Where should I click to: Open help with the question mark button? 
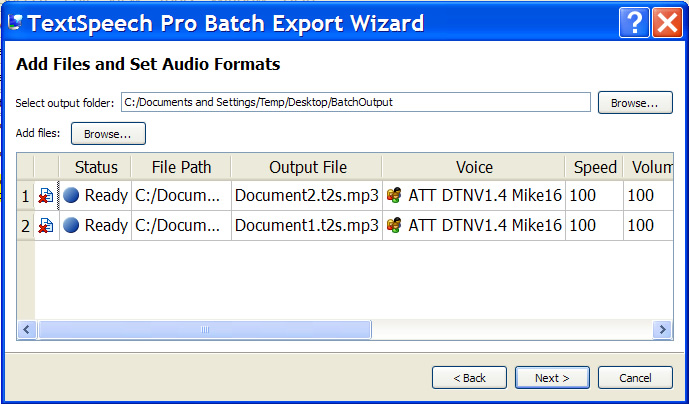[631, 22]
